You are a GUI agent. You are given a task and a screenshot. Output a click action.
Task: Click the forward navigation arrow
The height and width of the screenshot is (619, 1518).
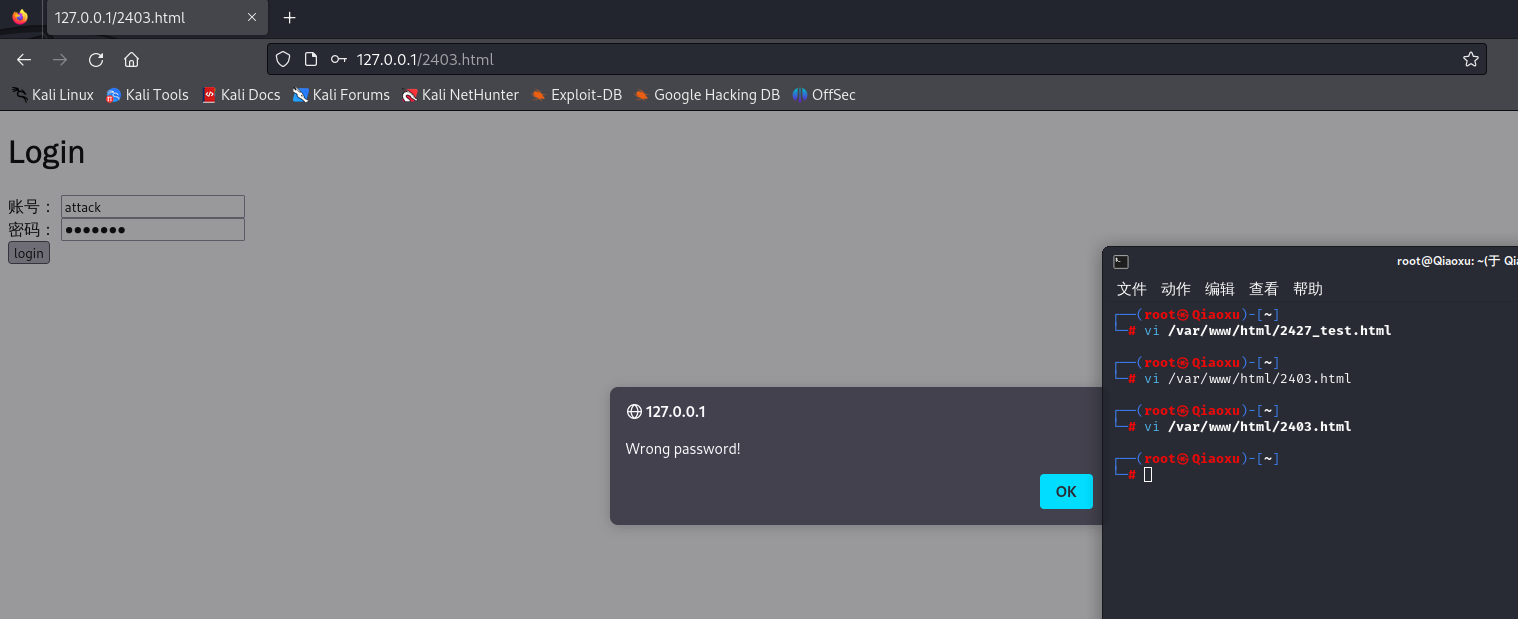coord(60,59)
